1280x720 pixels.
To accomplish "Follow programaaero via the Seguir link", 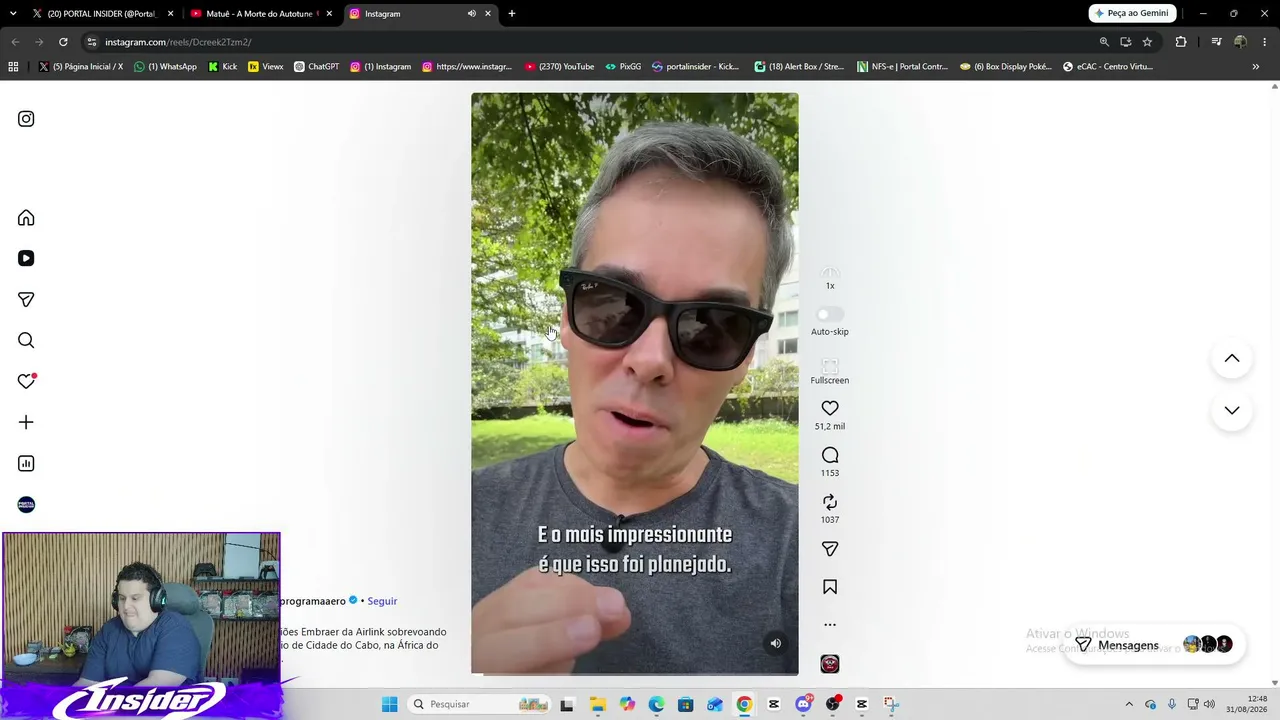I will click(382, 601).
